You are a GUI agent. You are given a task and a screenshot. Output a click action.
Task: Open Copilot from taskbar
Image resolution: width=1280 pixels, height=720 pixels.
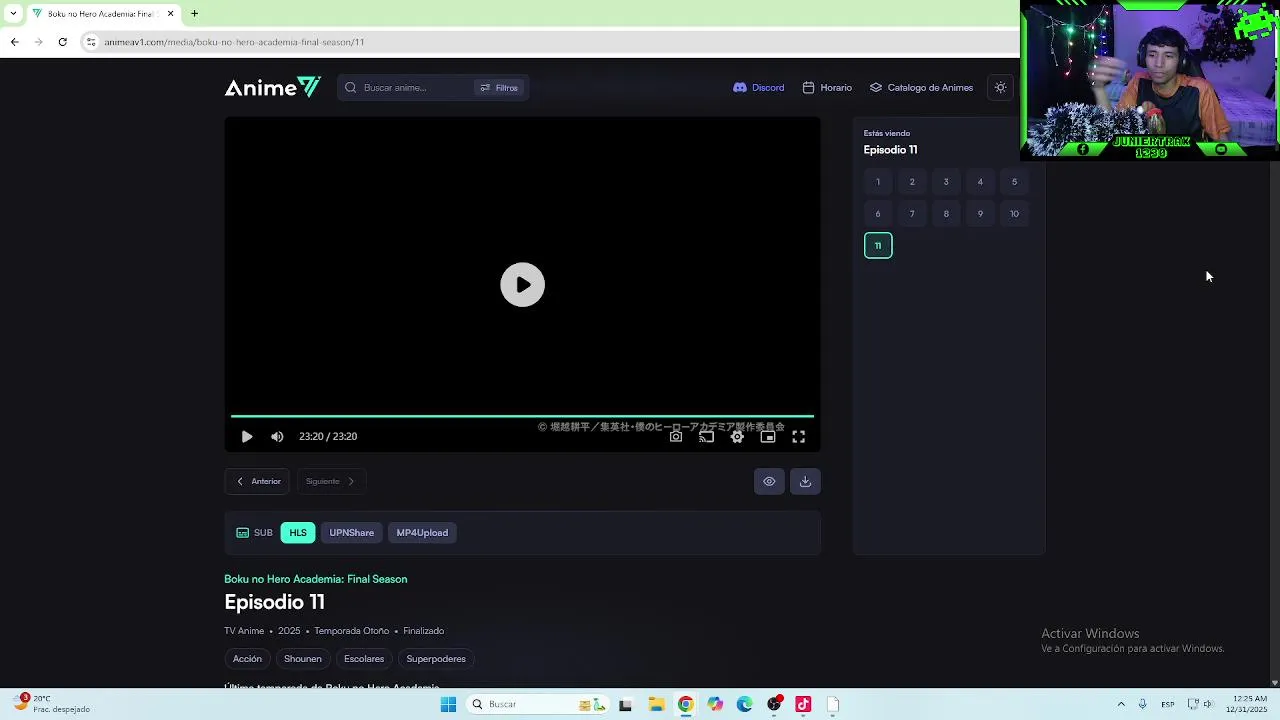715,705
